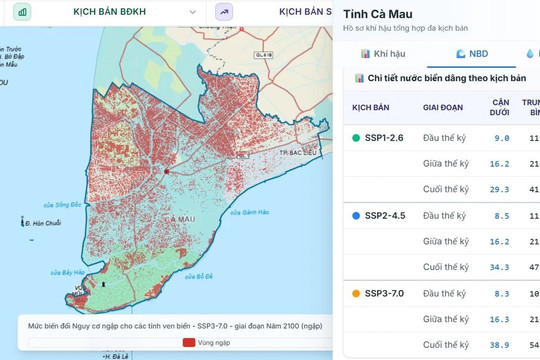
Task: Click the QL 61B road sign on map
Action: [x=264, y=55]
